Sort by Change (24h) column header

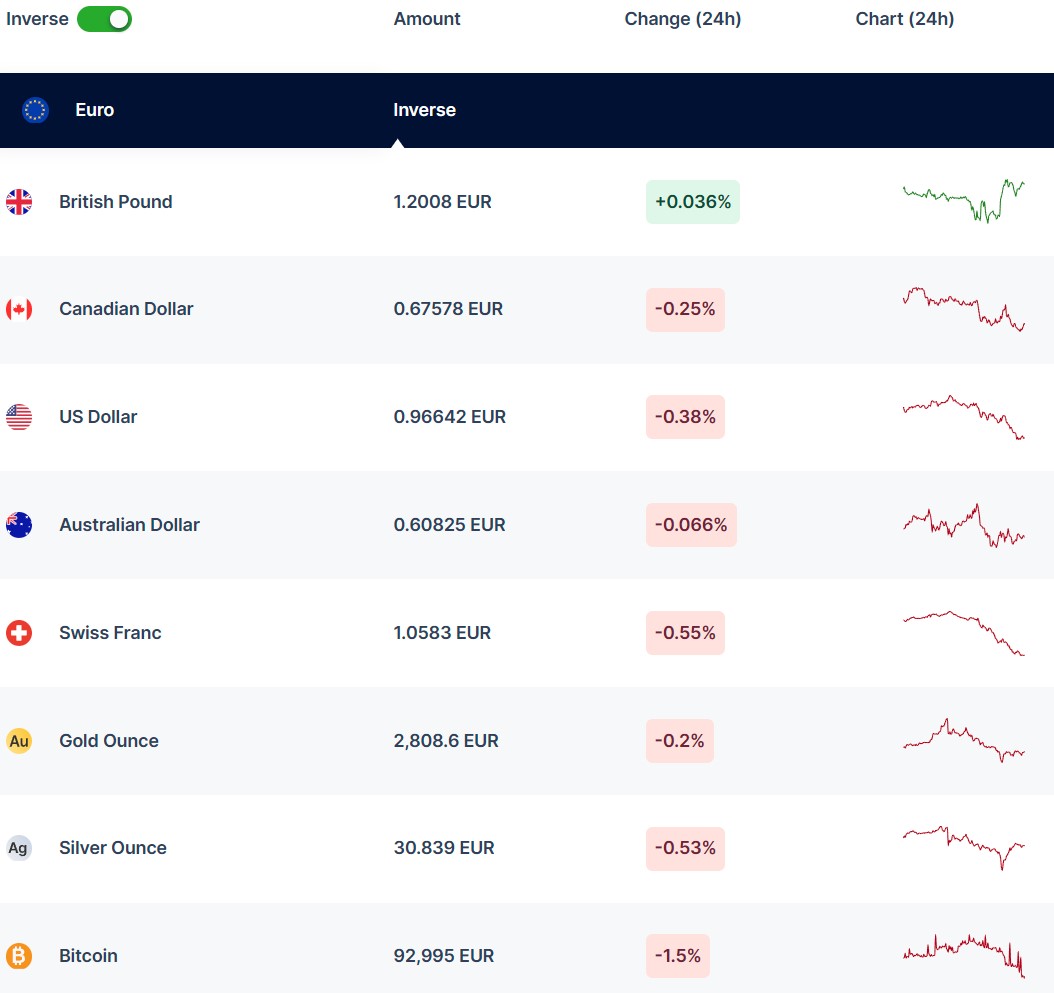682,19
